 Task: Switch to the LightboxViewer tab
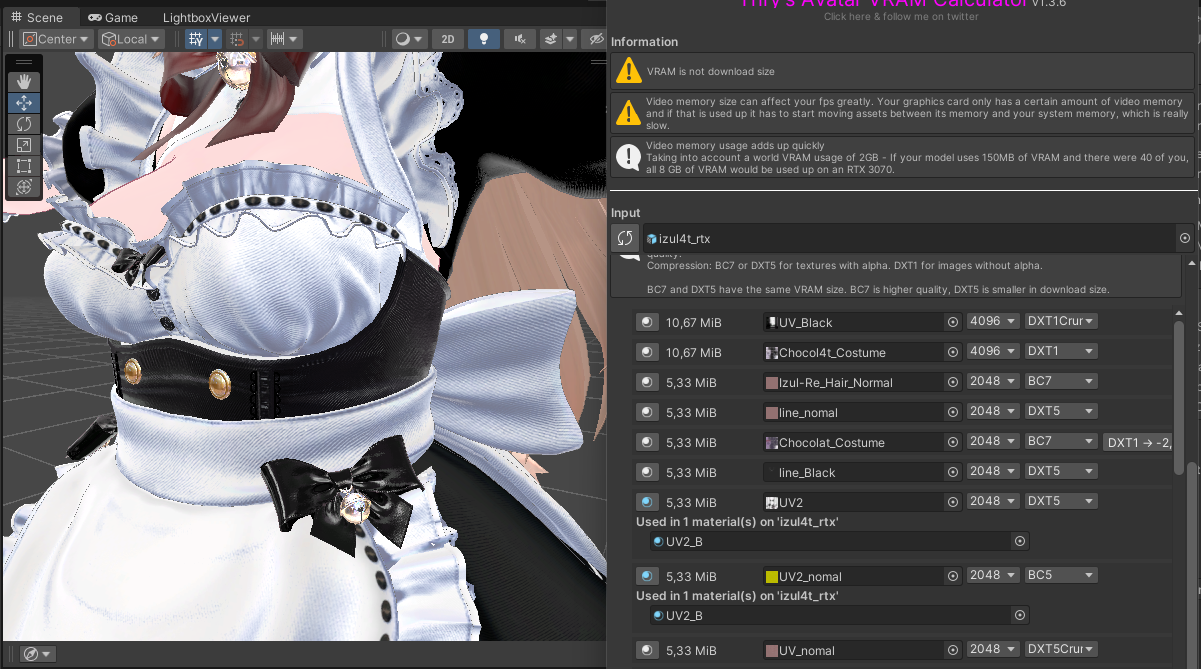coord(206,17)
